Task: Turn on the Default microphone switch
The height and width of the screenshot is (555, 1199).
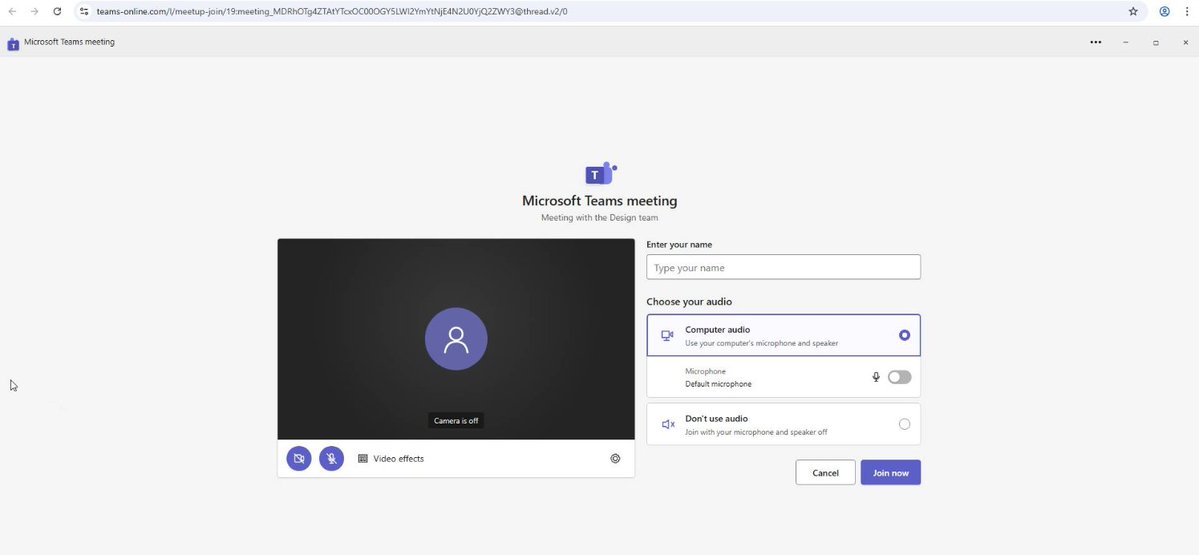Action: 899,377
